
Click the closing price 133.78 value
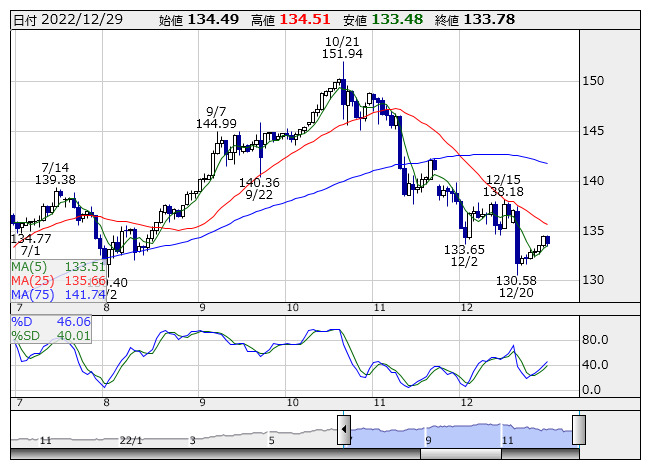point(489,20)
